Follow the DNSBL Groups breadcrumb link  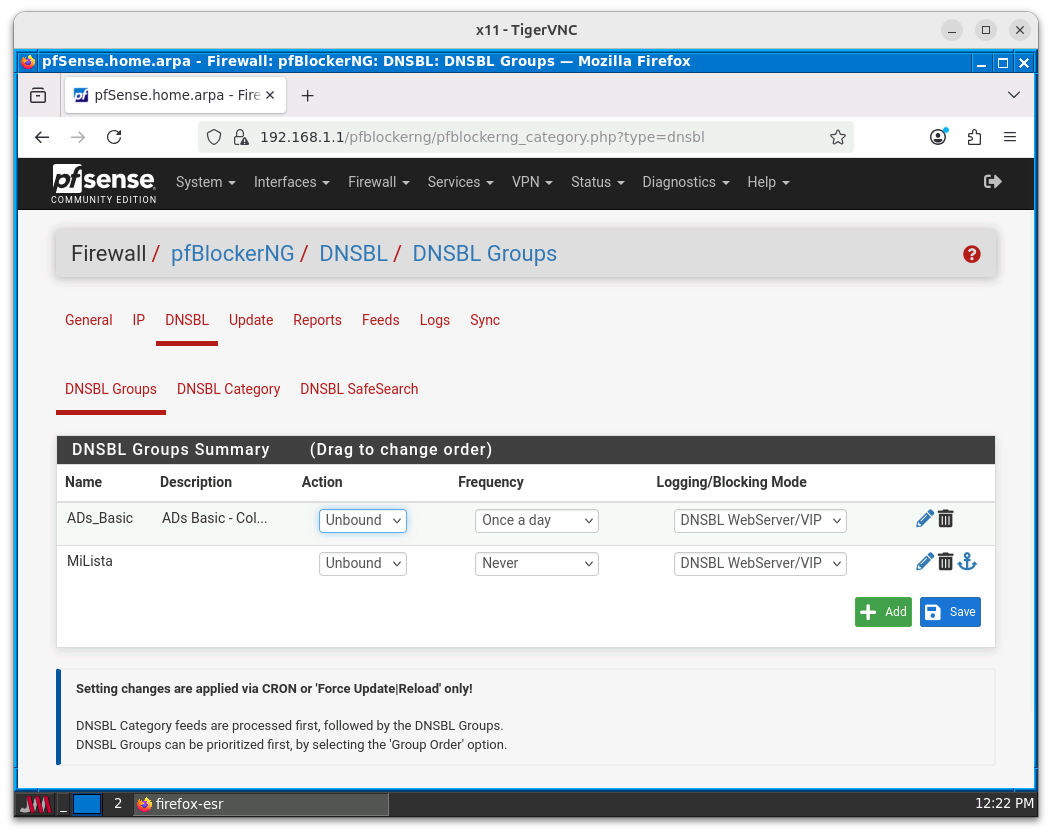coord(484,254)
